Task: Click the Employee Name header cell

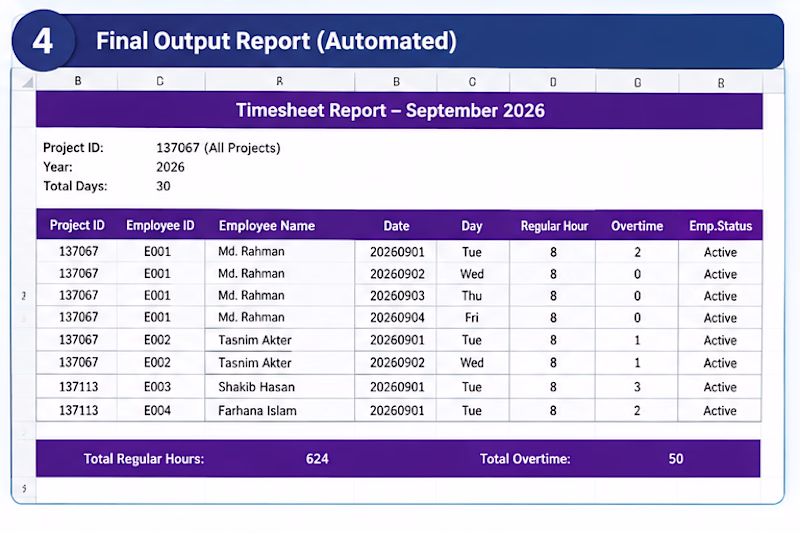Action: [x=267, y=225]
